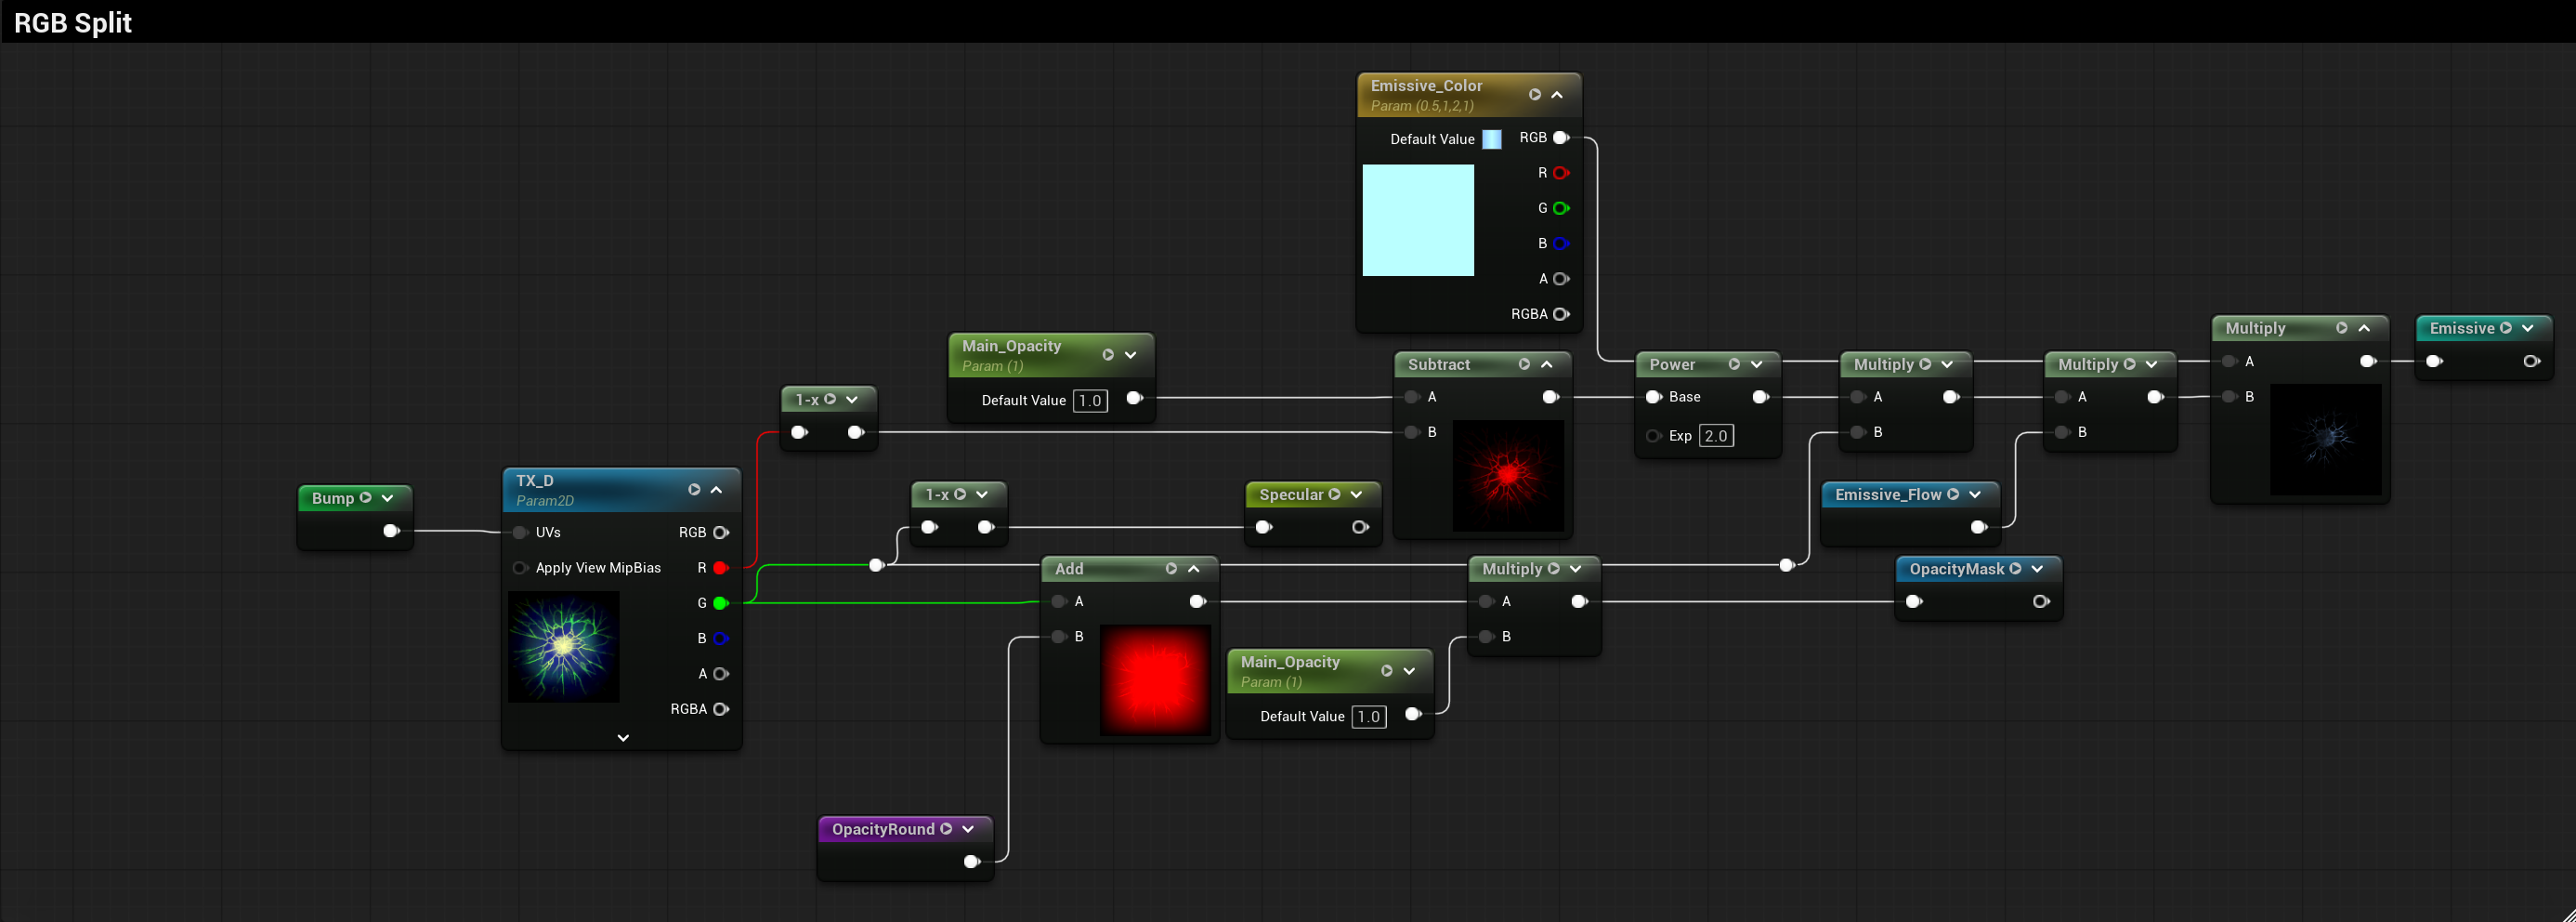Toggle the Emissive_Color node preview icon
This screenshot has width=2576, height=922.
pos(1535,95)
